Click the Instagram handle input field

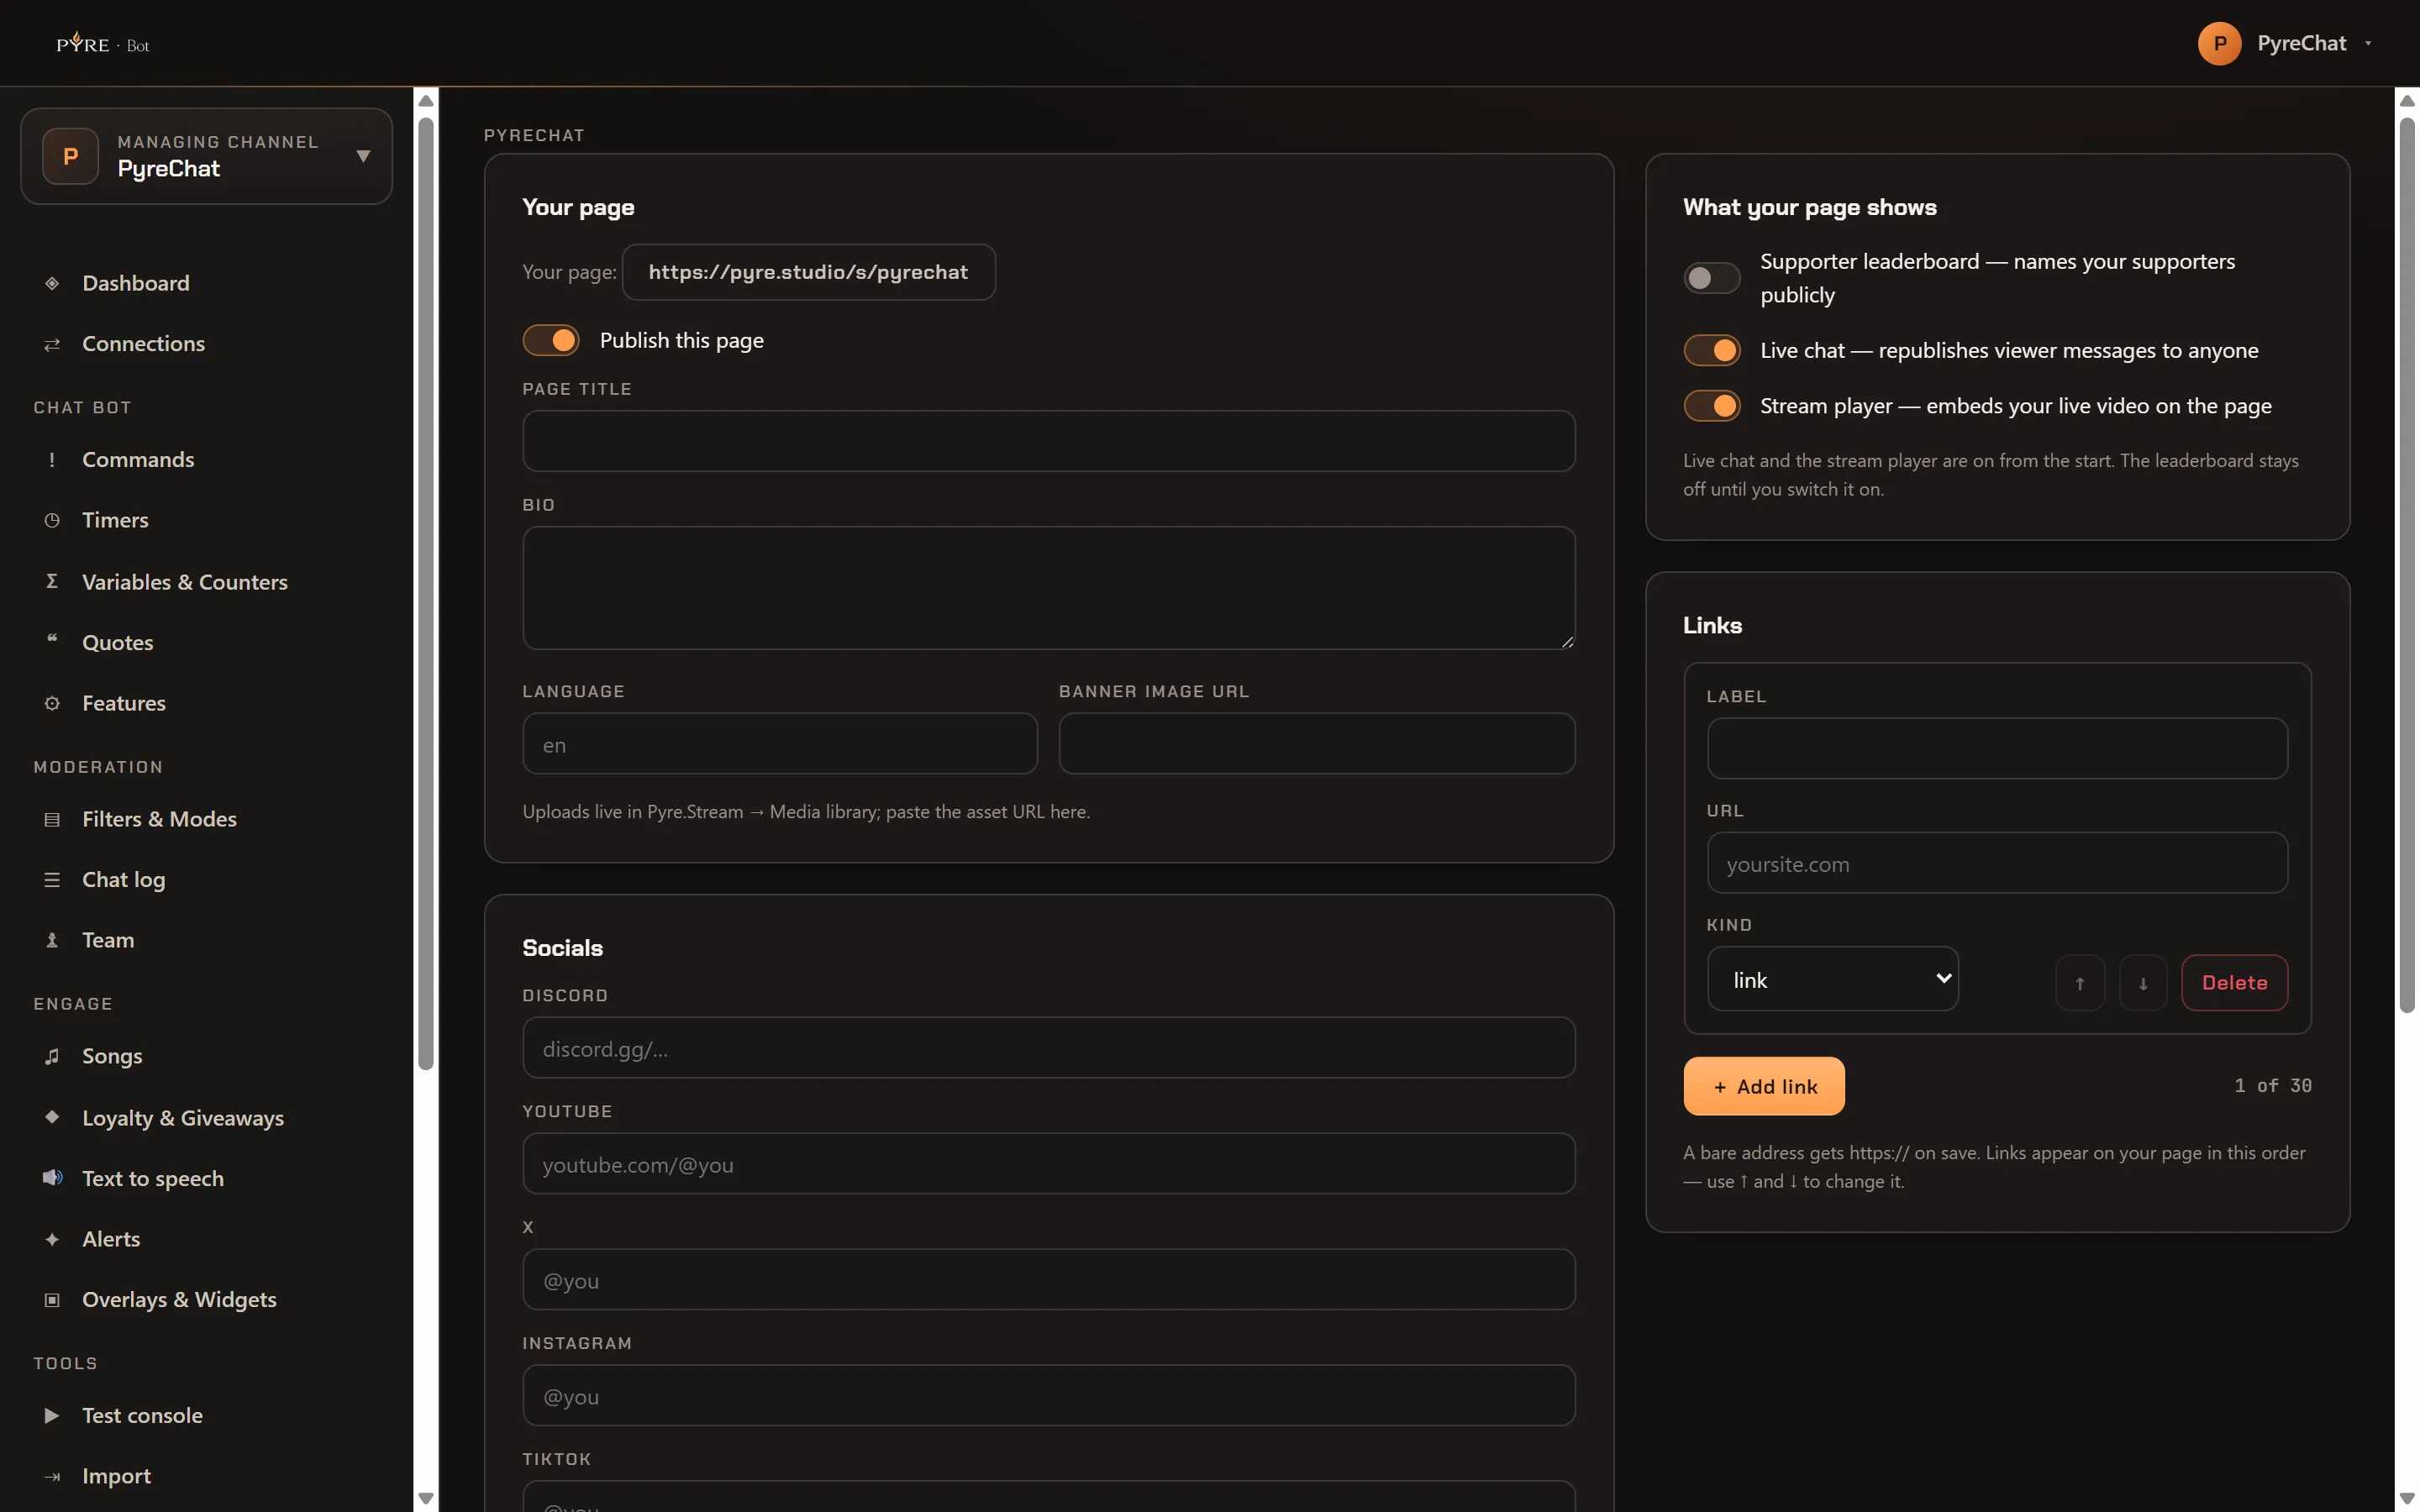point(1048,1396)
